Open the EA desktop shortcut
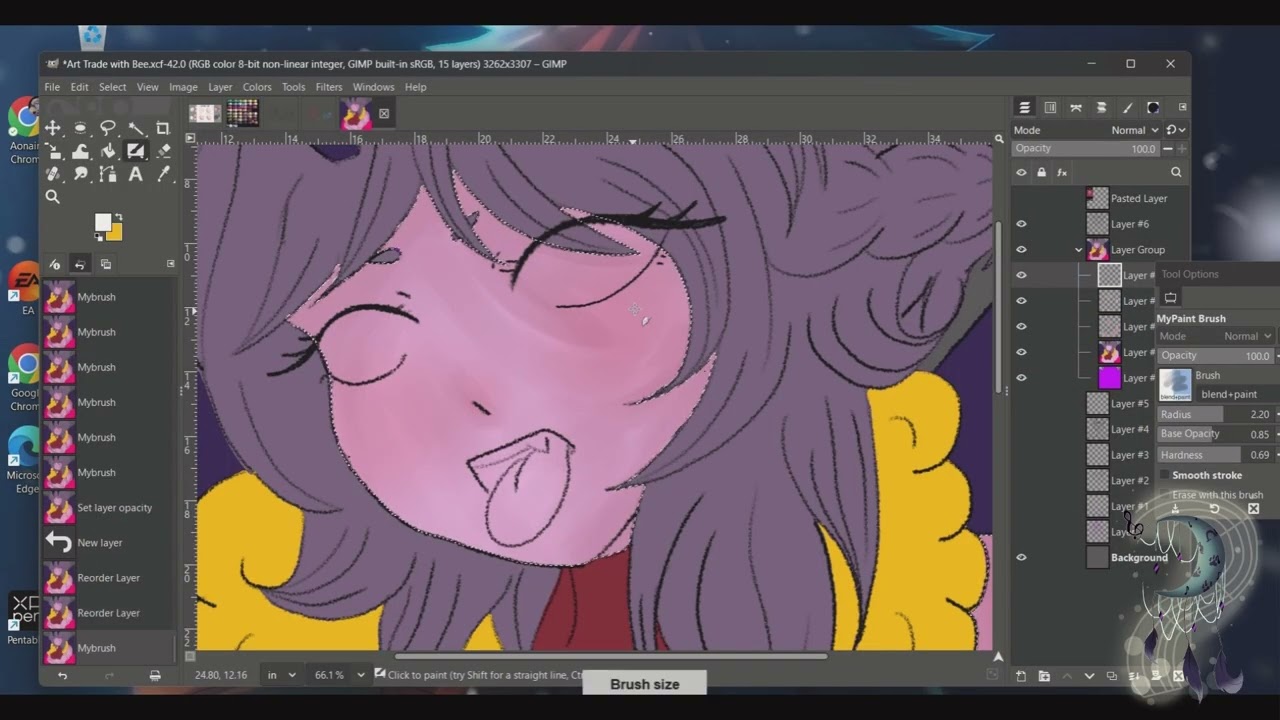The width and height of the screenshot is (1280, 720). pyautogui.click(x=25, y=290)
